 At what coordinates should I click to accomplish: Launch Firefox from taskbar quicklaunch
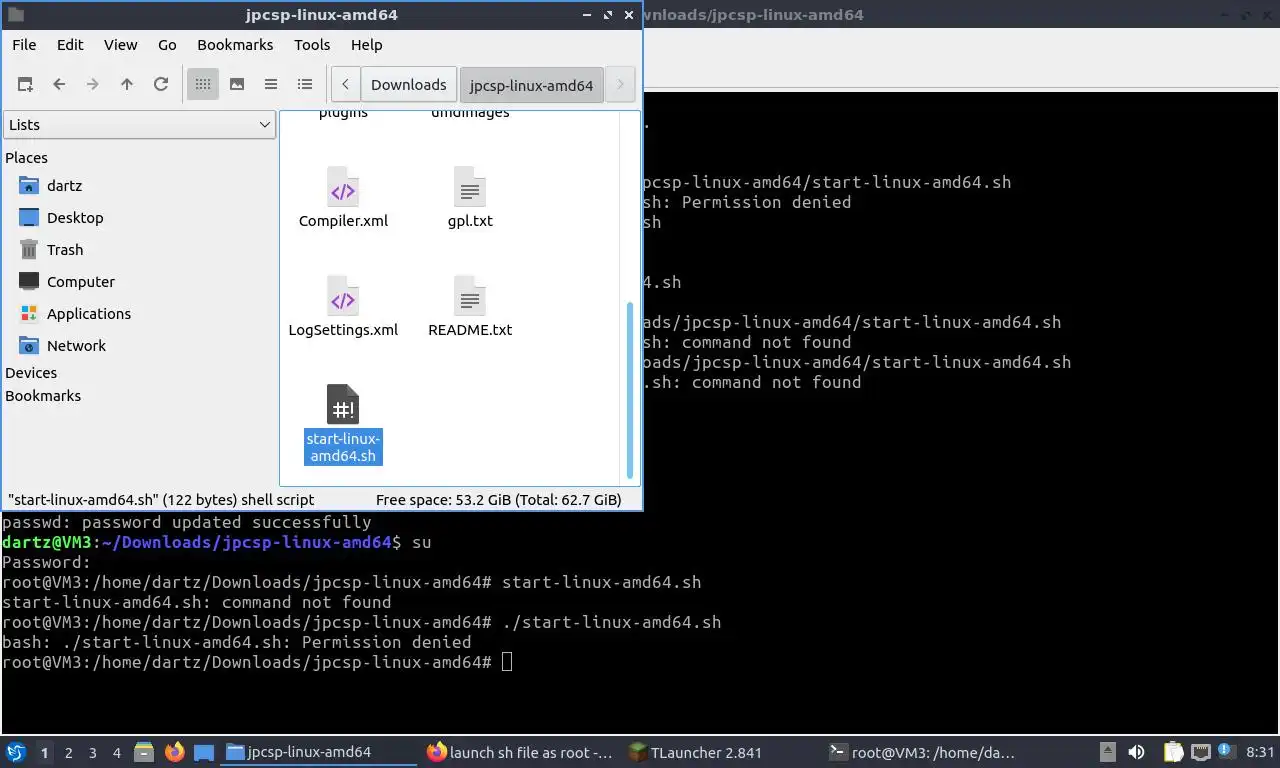174,752
